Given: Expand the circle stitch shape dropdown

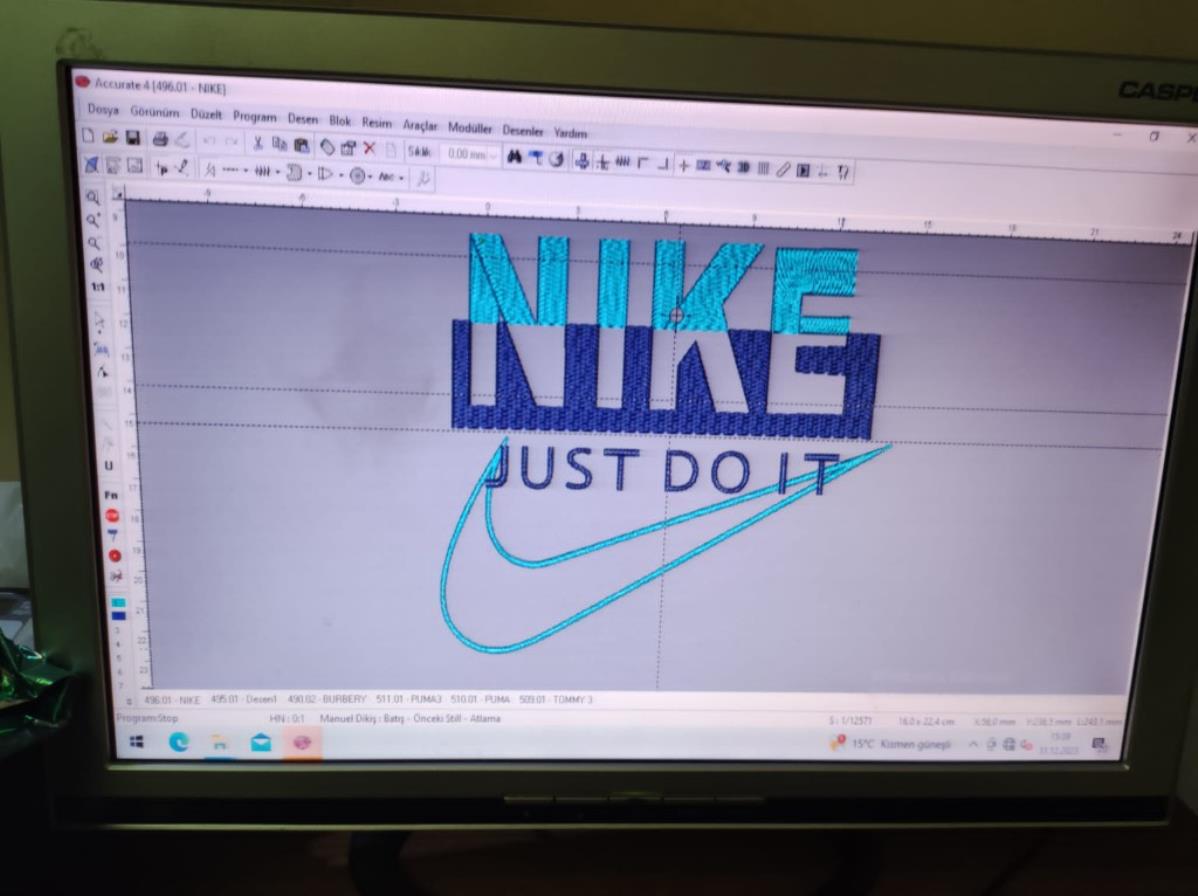Looking at the screenshot, I should 368,176.
